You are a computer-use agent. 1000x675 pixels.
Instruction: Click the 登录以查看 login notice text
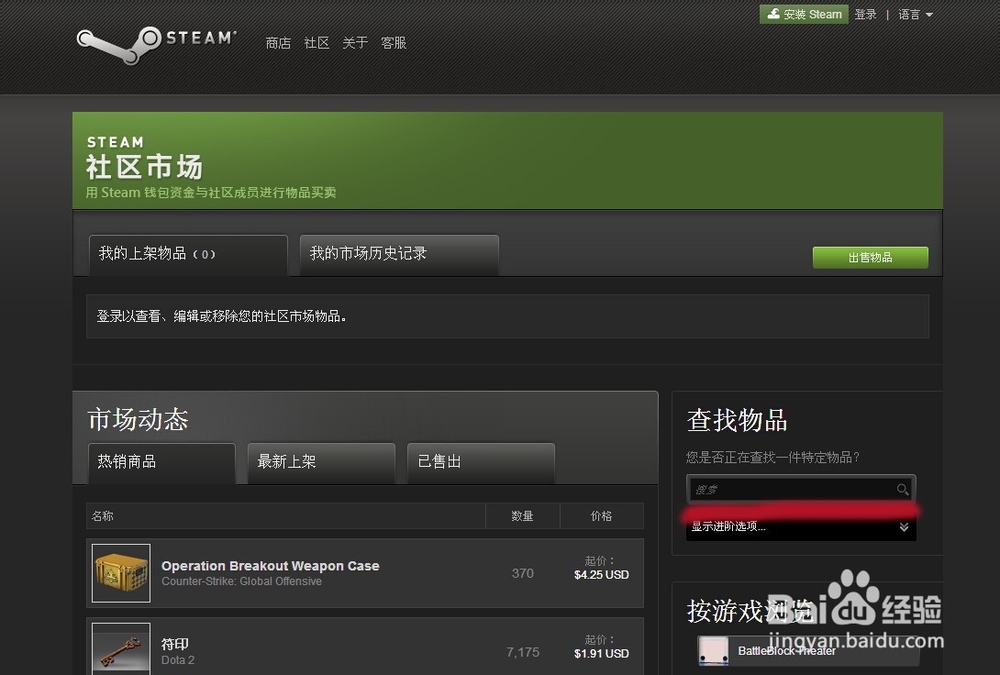coord(221,316)
